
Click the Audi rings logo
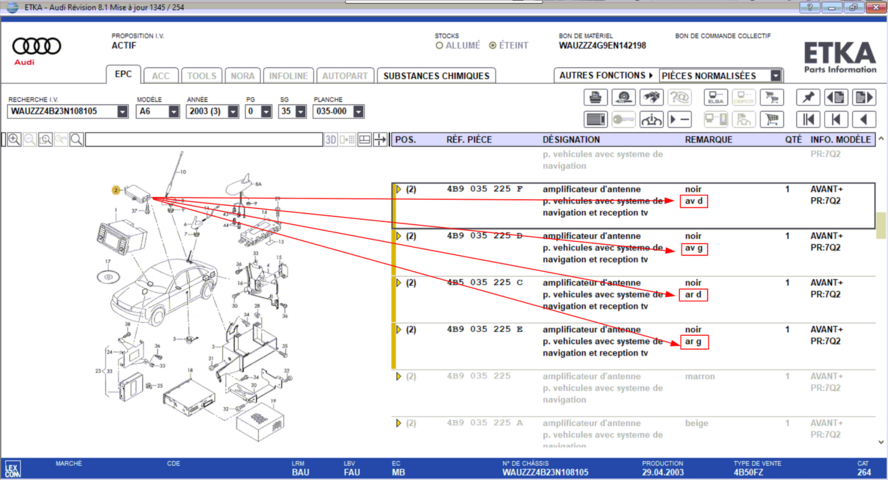click(x=37, y=46)
